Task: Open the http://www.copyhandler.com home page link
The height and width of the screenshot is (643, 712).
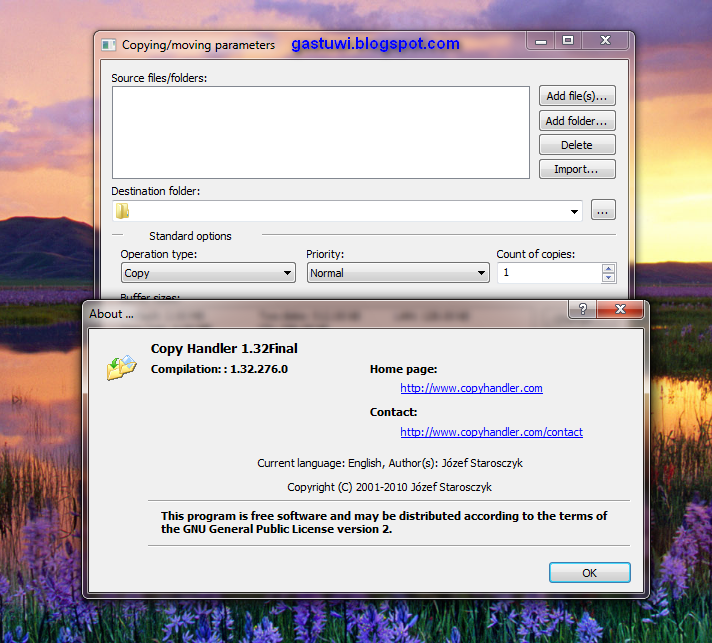Action: [x=471, y=388]
